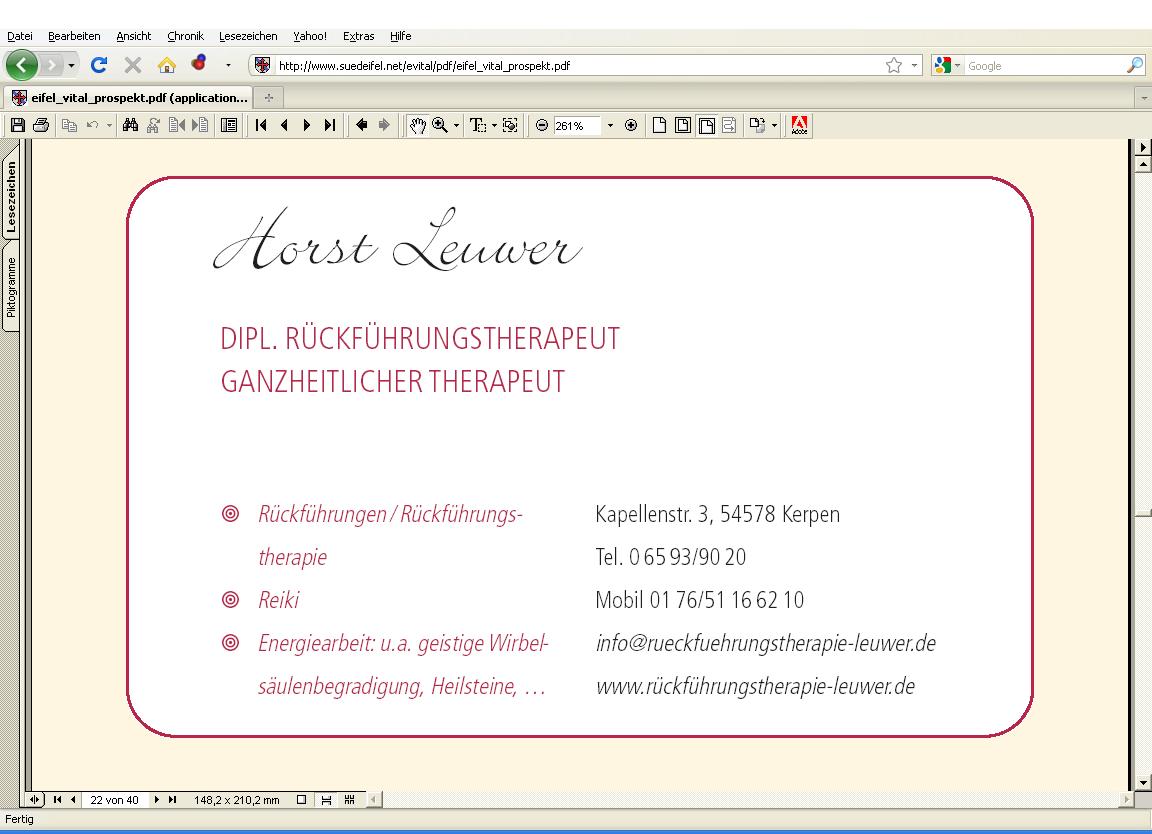This screenshot has height=834, width=1152.
Task: Go to the last page from the toolbar
Action: click(x=329, y=125)
